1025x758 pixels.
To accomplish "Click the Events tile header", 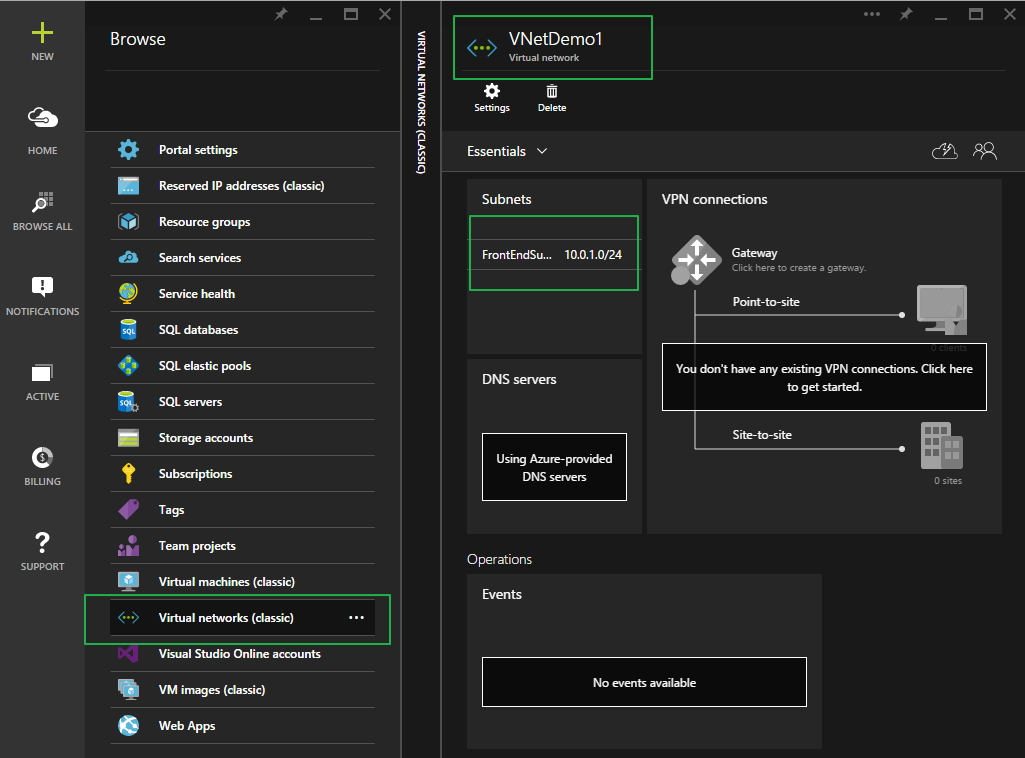I will [x=502, y=594].
